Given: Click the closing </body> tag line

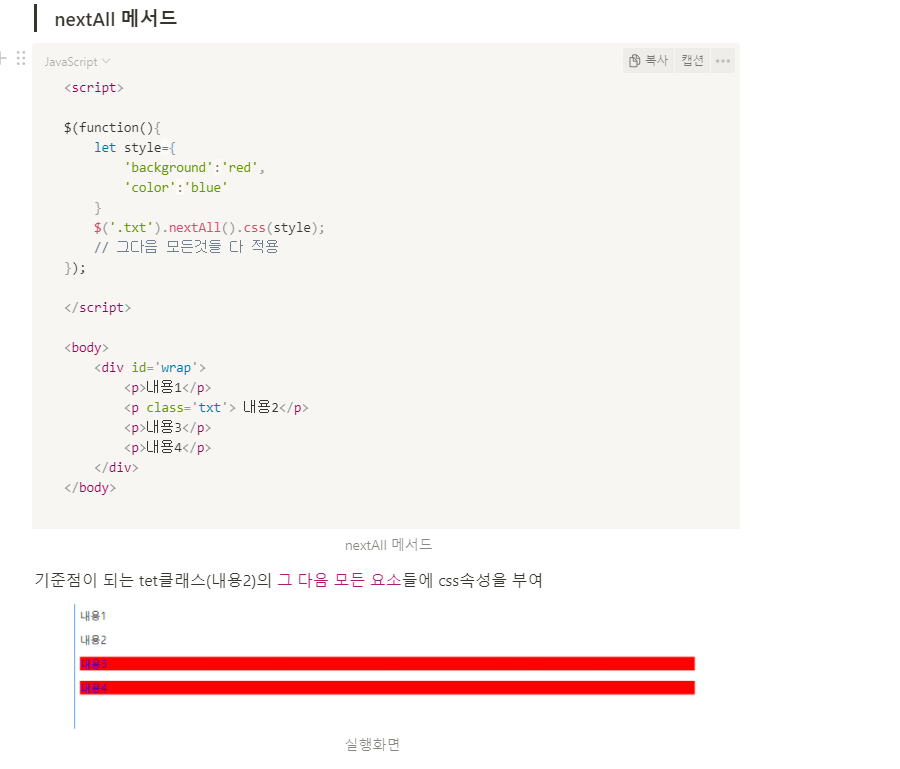Looking at the screenshot, I should [x=90, y=488].
